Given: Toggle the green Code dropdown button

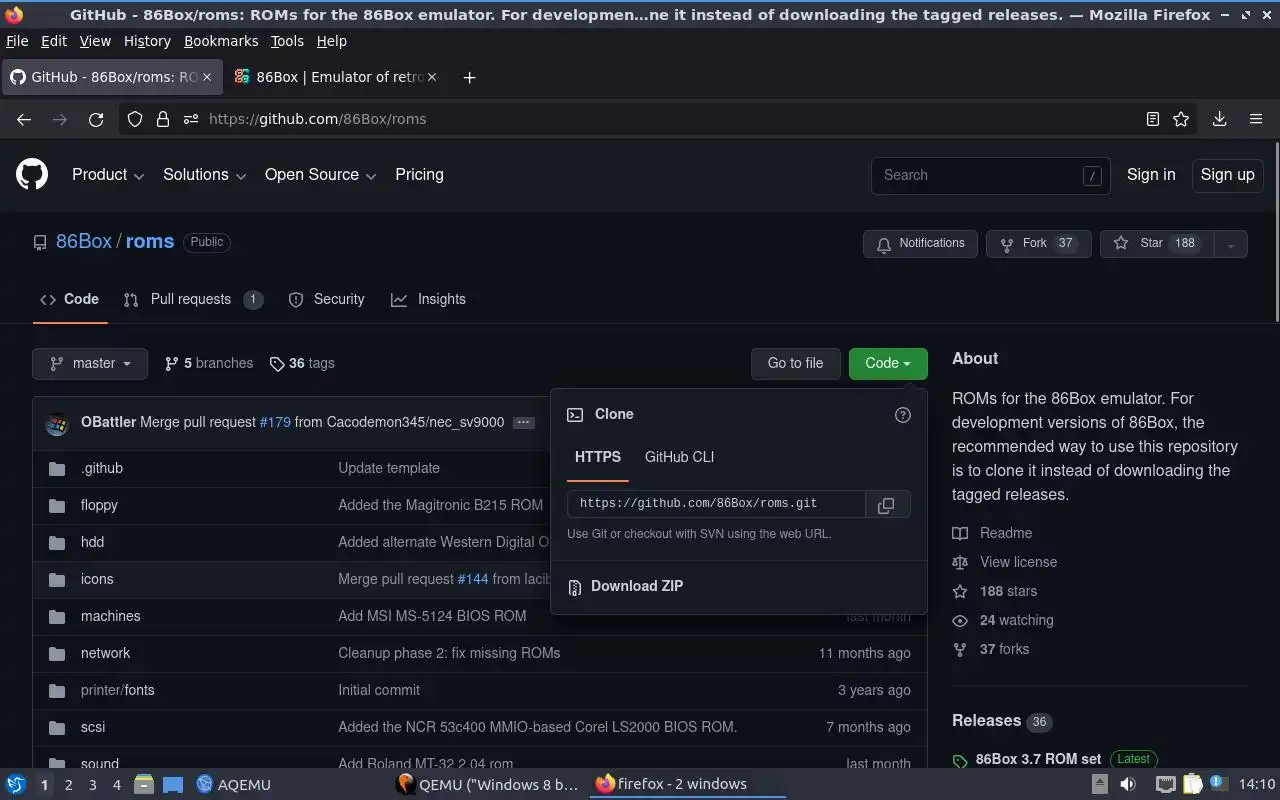Looking at the screenshot, I should tap(888, 364).
